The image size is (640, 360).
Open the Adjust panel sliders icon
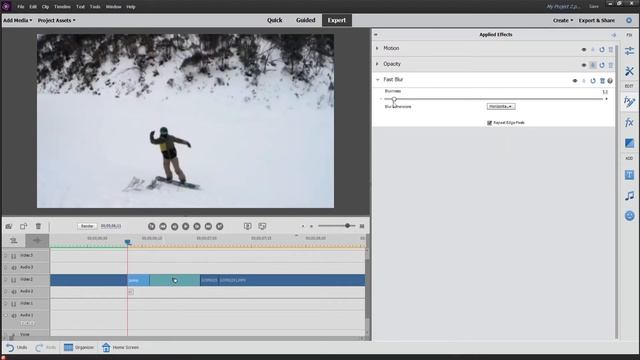coord(629,51)
